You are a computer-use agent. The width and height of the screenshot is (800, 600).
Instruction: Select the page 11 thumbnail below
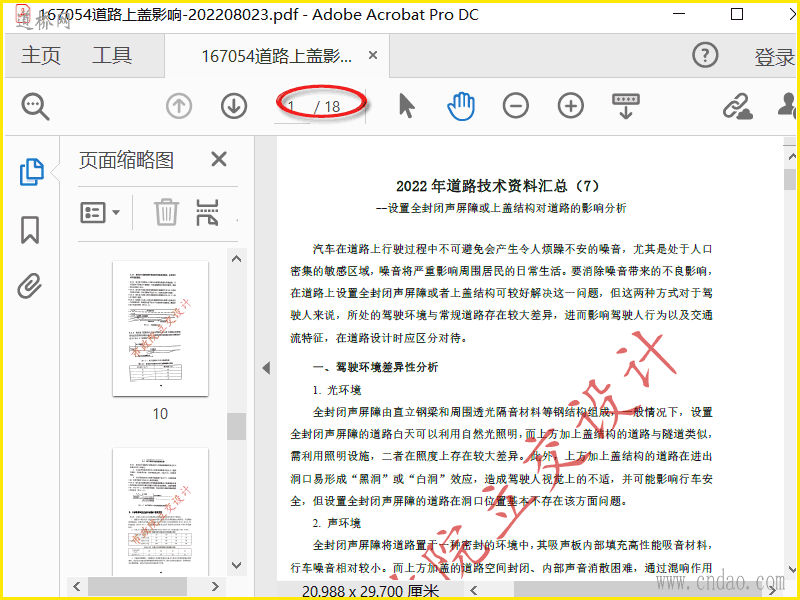[x=160, y=511]
